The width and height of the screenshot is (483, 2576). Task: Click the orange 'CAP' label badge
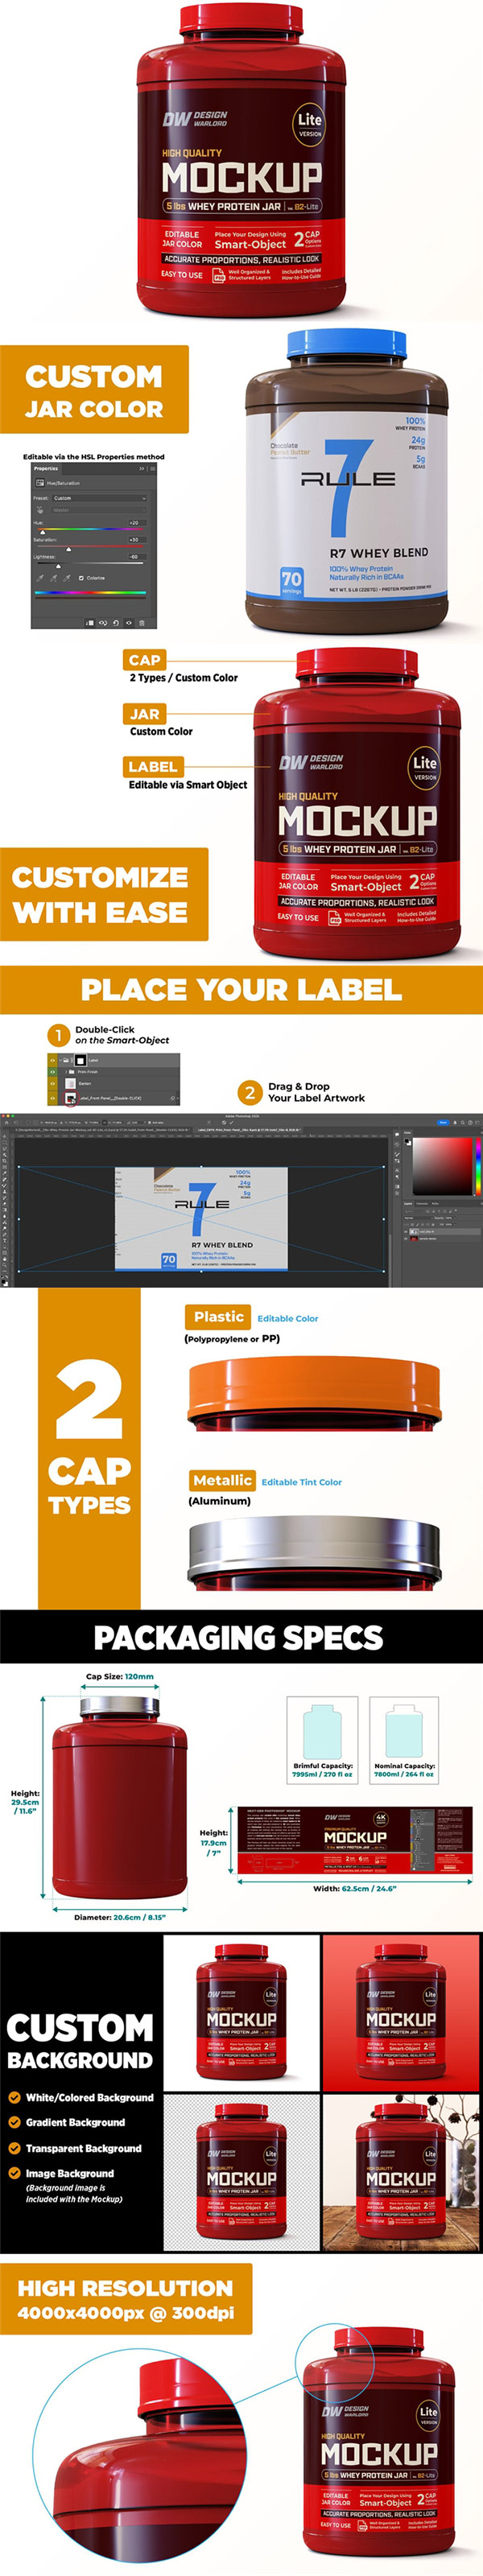(145, 660)
